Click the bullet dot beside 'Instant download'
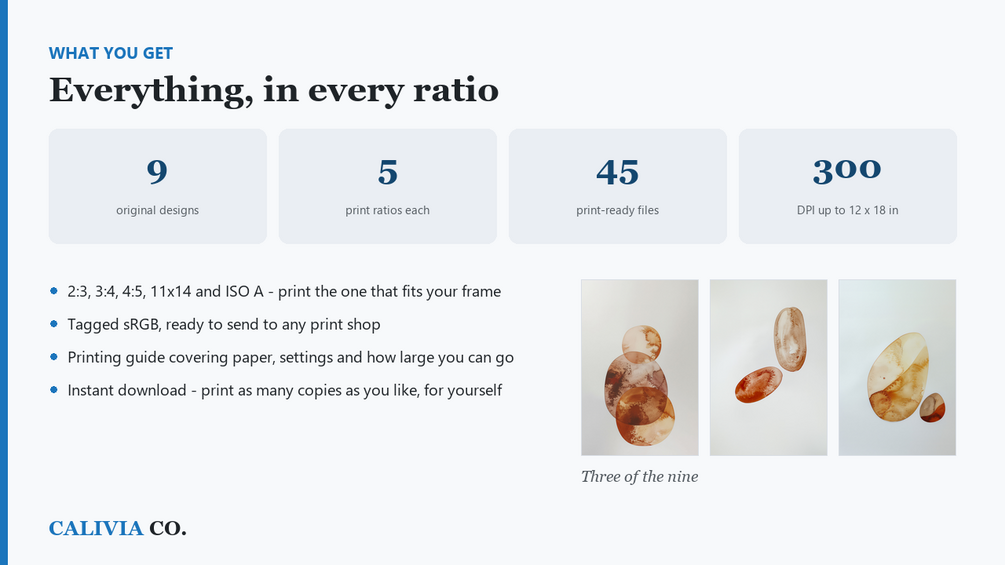Screen dimensions: 1005x565 coord(54,389)
